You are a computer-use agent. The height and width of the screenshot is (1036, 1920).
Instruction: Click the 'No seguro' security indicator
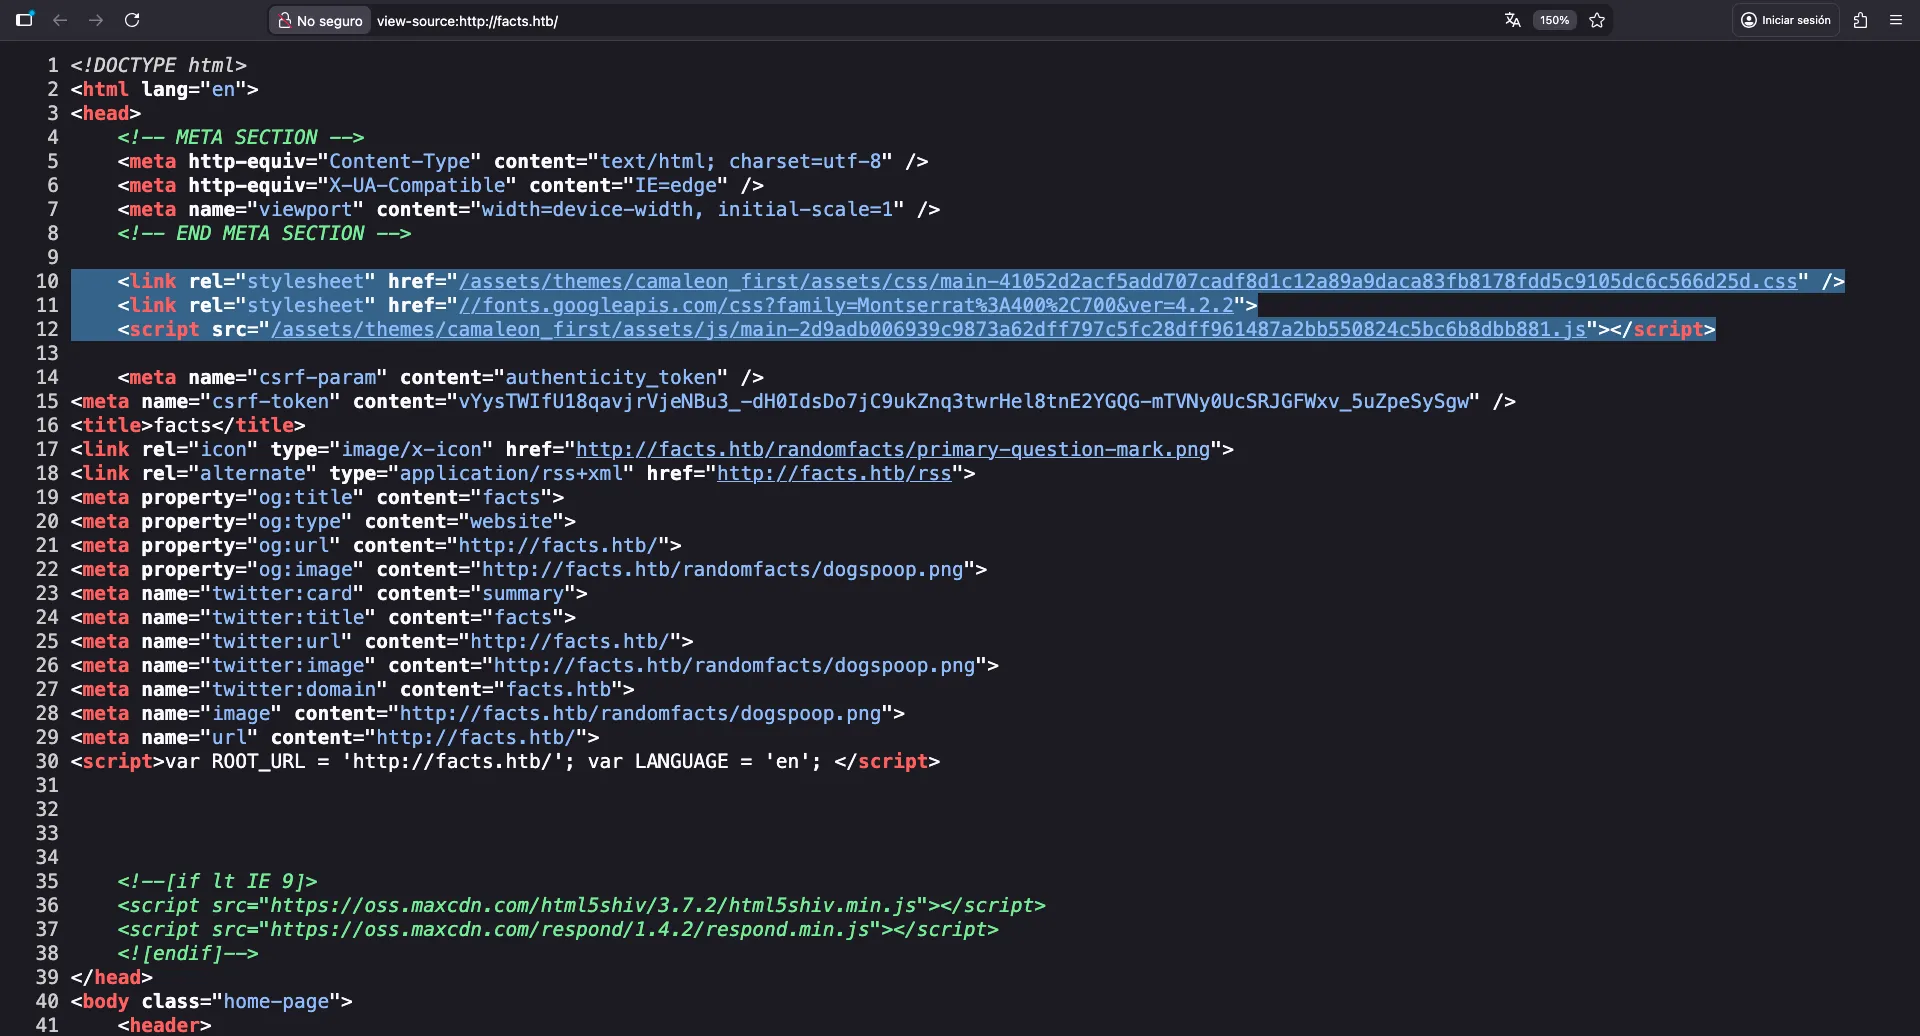click(x=320, y=21)
